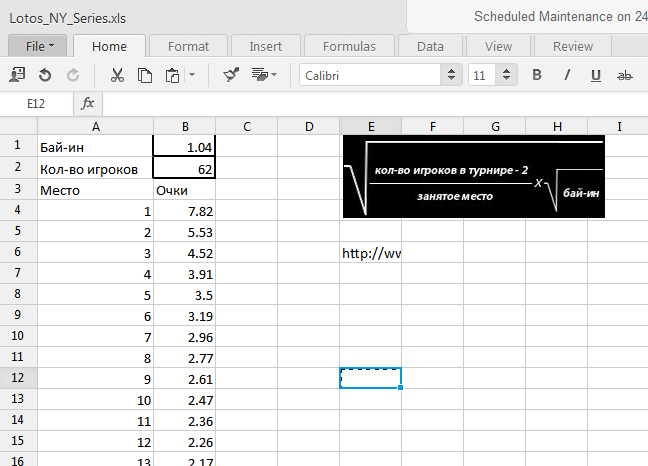Select column H header
The height and width of the screenshot is (466, 648).
pos(557,126)
